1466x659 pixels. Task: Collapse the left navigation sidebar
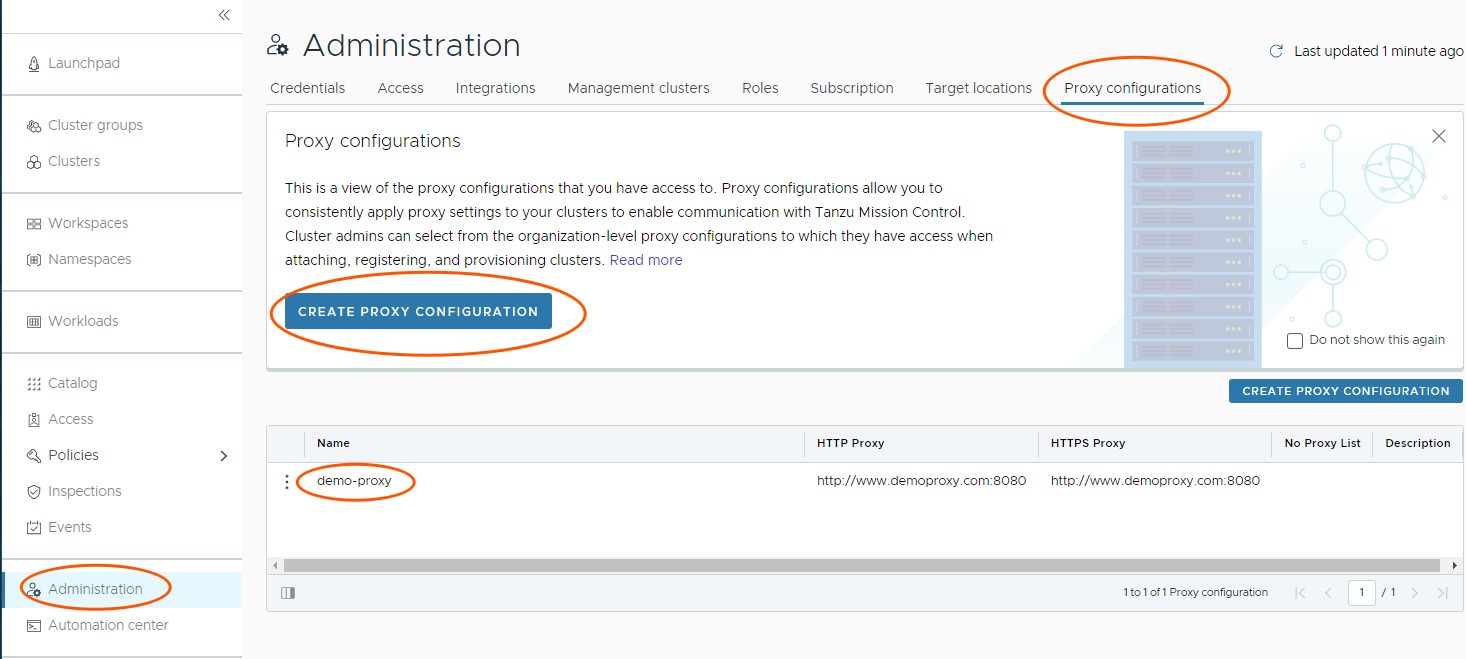point(224,15)
